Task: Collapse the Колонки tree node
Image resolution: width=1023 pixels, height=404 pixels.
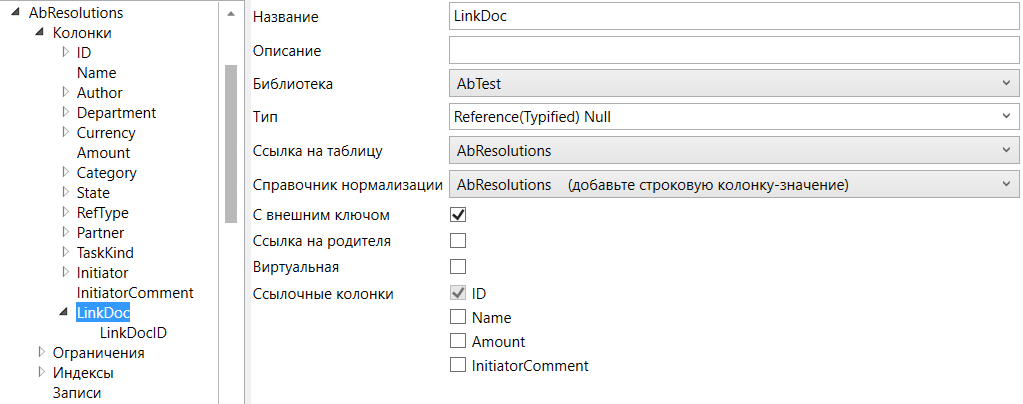Action: click(40, 33)
